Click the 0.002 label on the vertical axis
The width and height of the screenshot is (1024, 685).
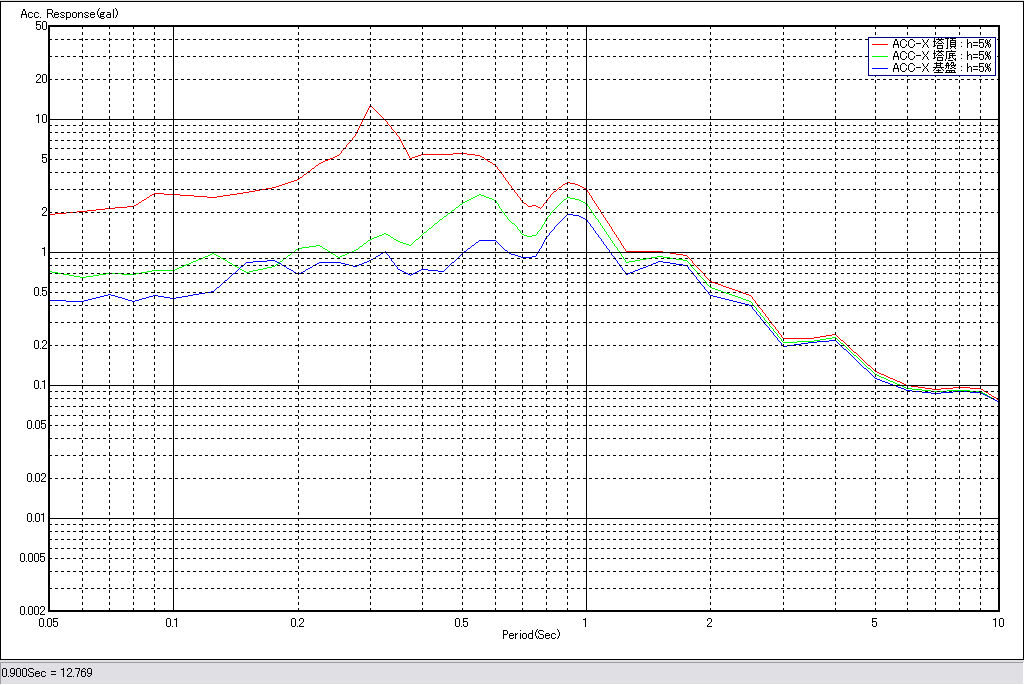point(34,610)
